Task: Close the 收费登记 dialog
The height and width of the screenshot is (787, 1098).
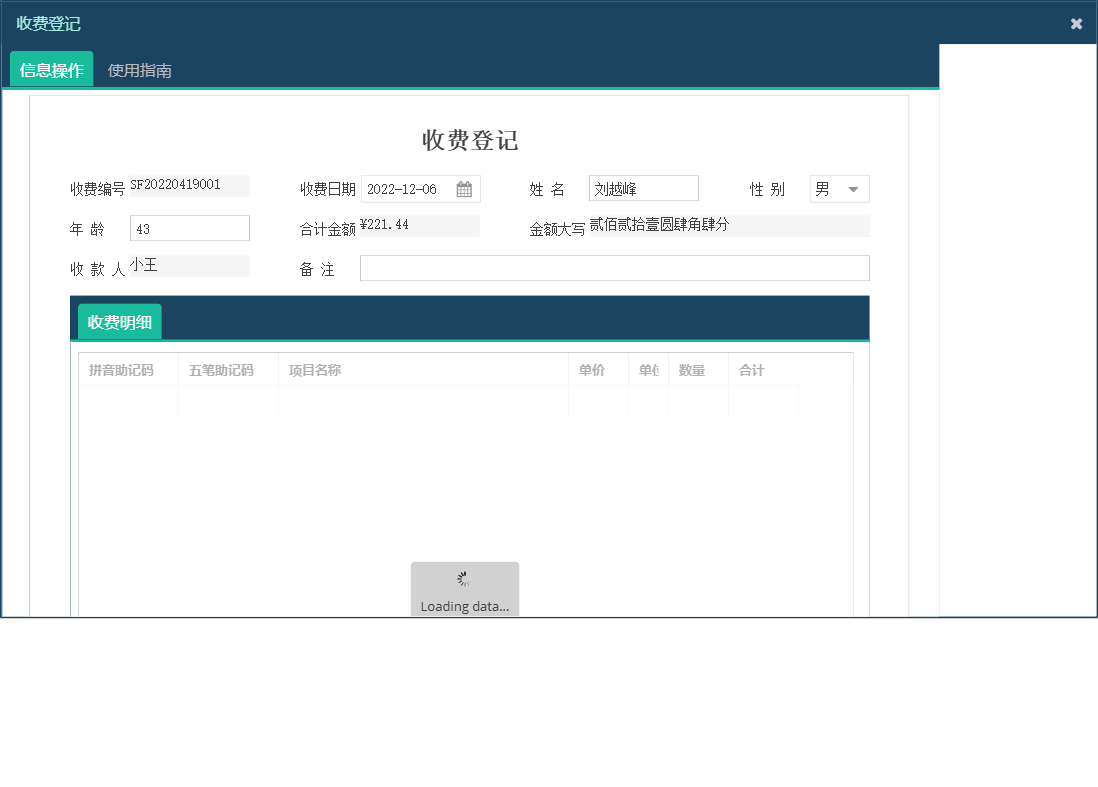Action: tap(1076, 22)
